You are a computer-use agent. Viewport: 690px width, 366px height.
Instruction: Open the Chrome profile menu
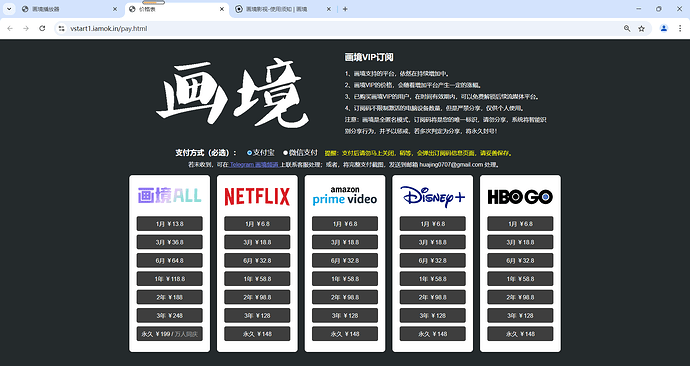(664, 29)
